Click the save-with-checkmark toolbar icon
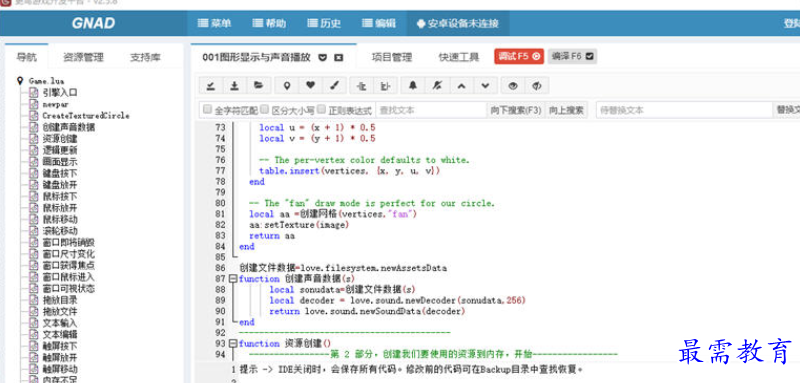This screenshot has height=383, width=800. click(x=210, y=86)
